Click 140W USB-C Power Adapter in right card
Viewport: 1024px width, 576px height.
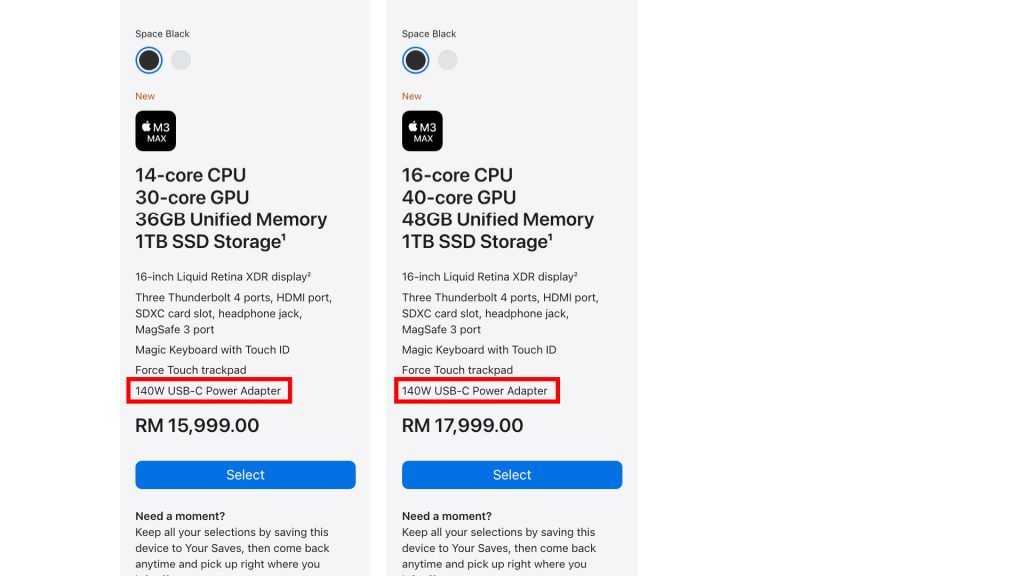pos(475,391)
